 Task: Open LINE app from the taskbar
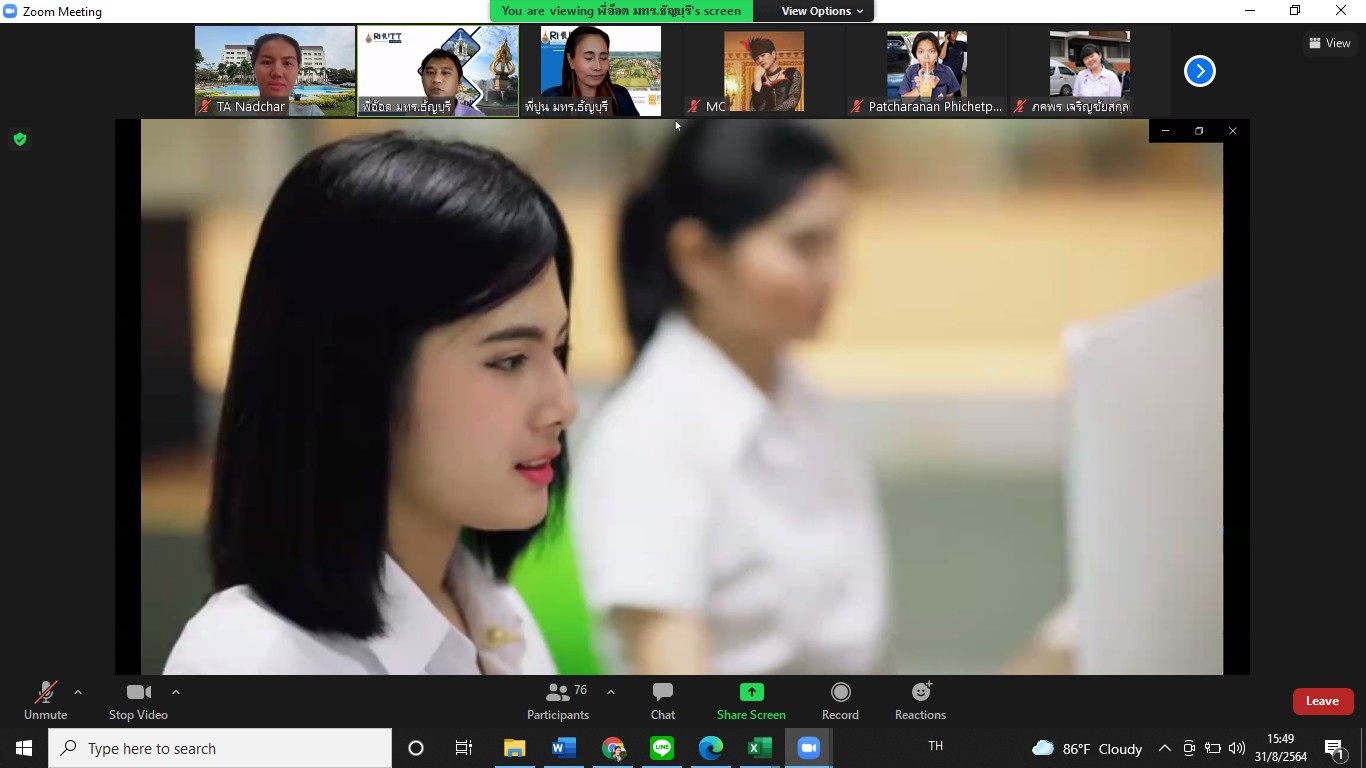tap(662, 748)
